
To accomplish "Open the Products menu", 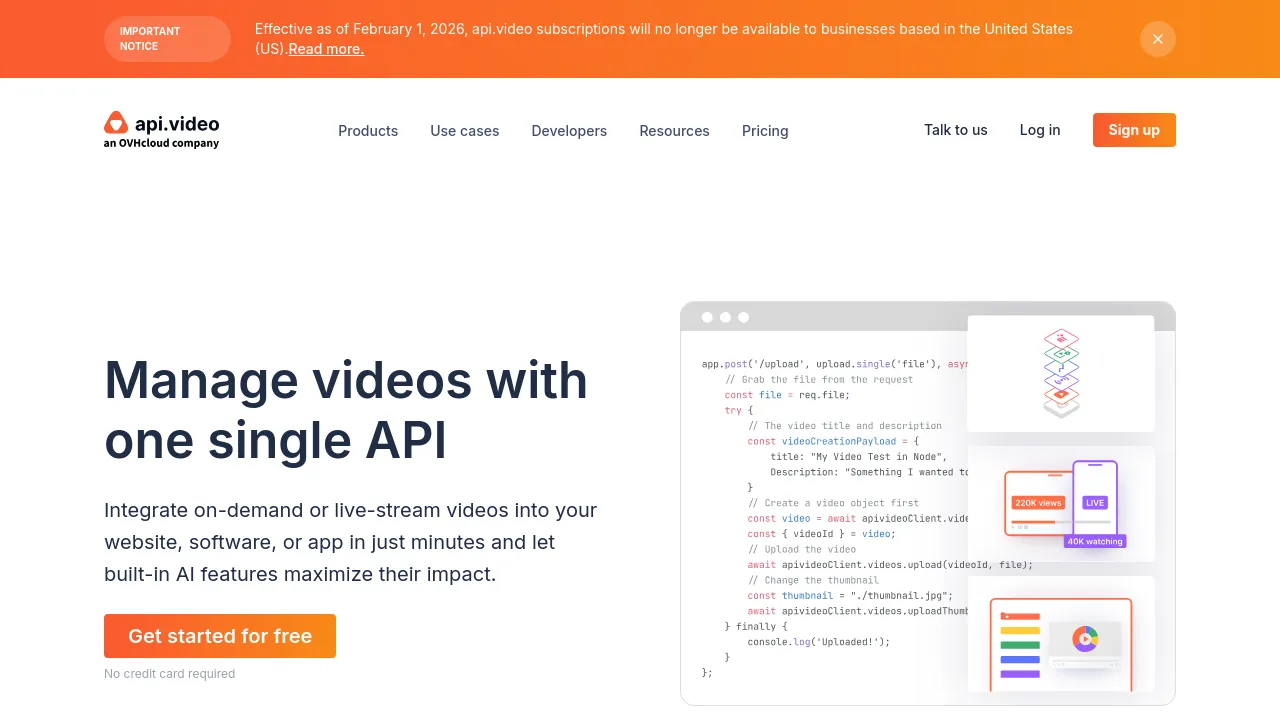I will click(x=368, y=131).
